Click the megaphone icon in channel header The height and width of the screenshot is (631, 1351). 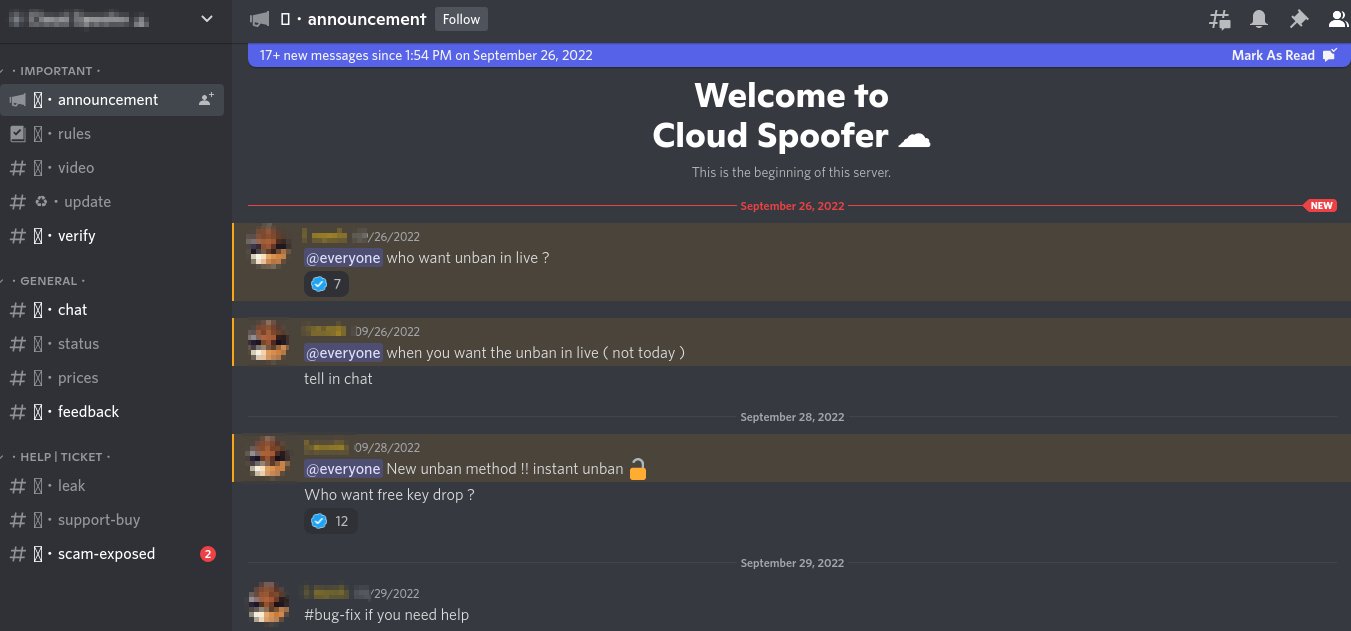pyautogui.click(x=259, y=18)
